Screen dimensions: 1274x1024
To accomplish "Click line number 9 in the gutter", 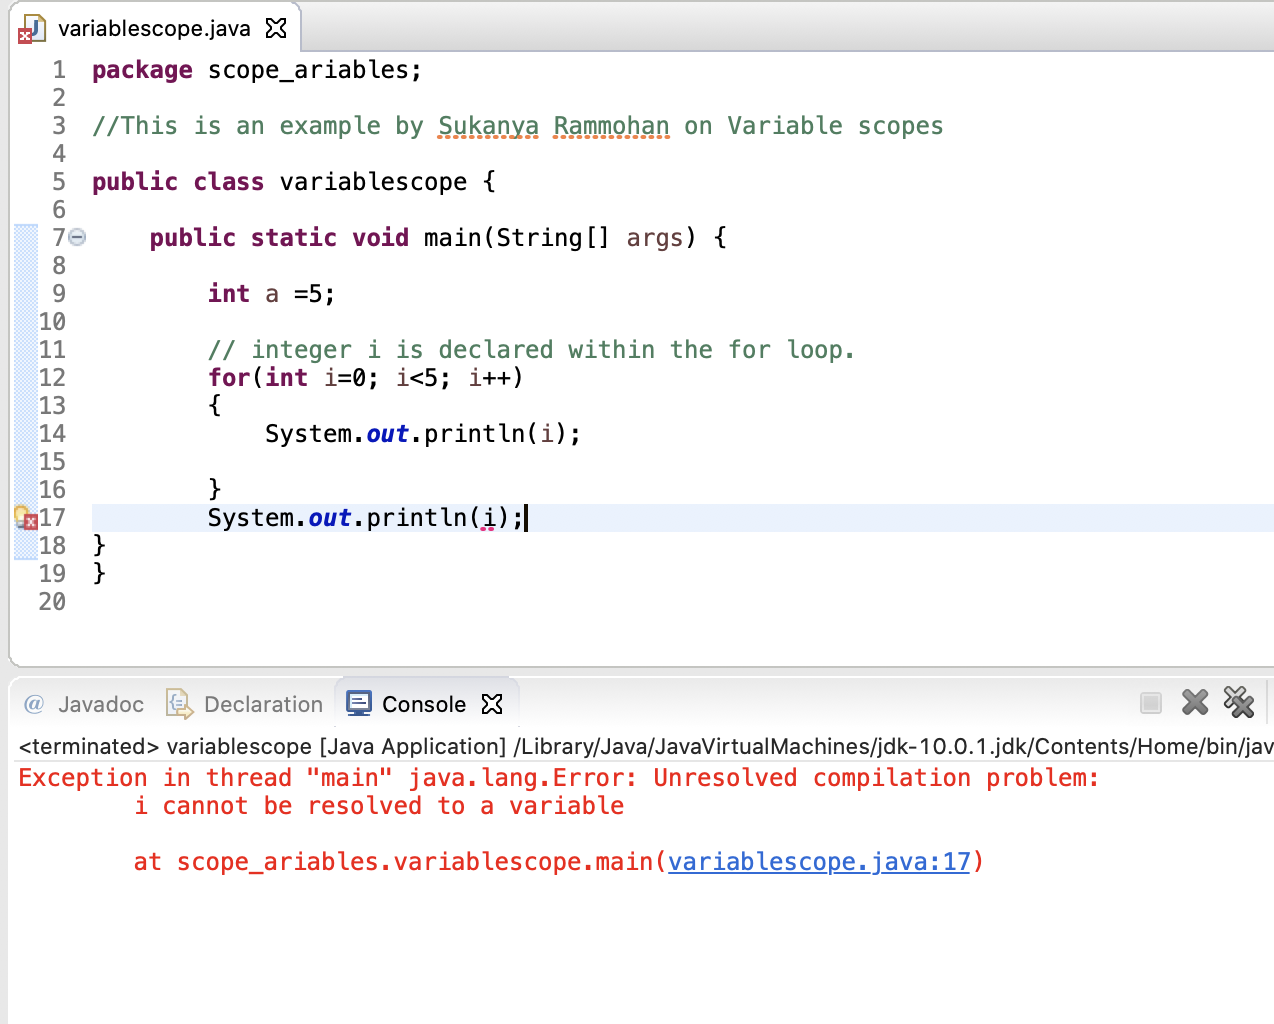I will [x=57, y=293].
